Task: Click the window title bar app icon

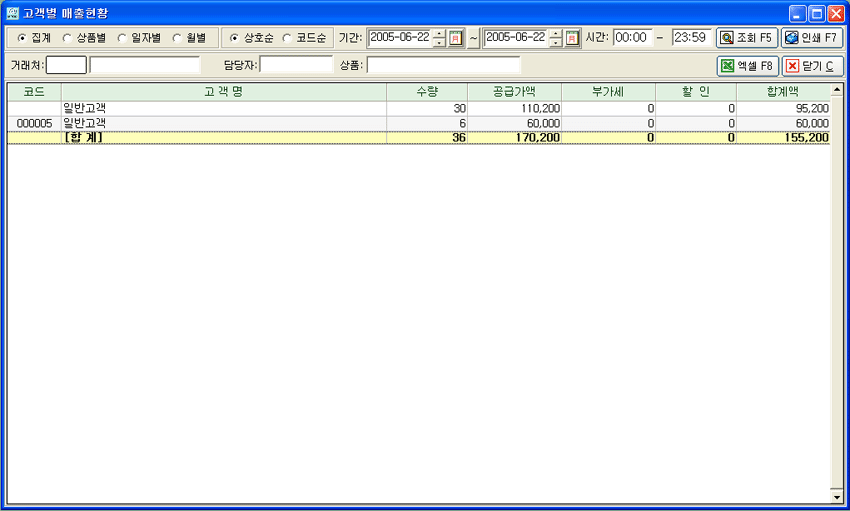Action: pyautogui.click(x=12, y=13)
